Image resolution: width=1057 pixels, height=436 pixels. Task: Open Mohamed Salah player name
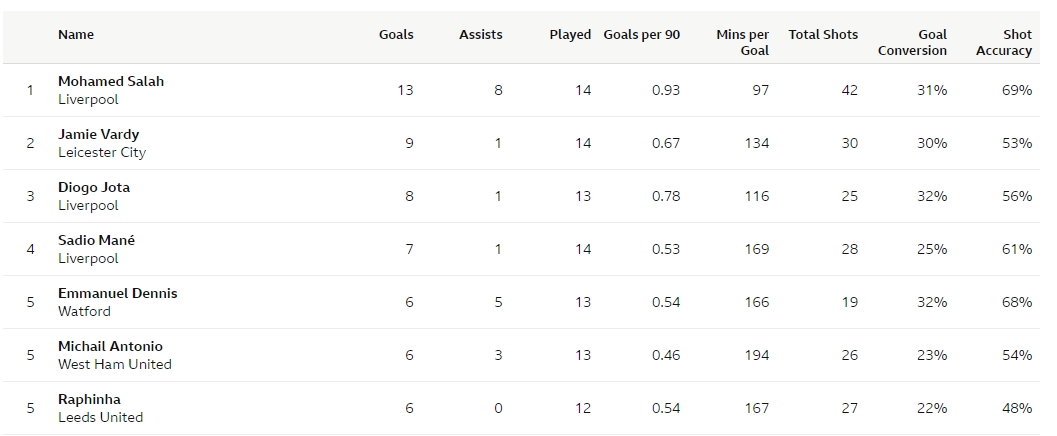pos(111,82)
